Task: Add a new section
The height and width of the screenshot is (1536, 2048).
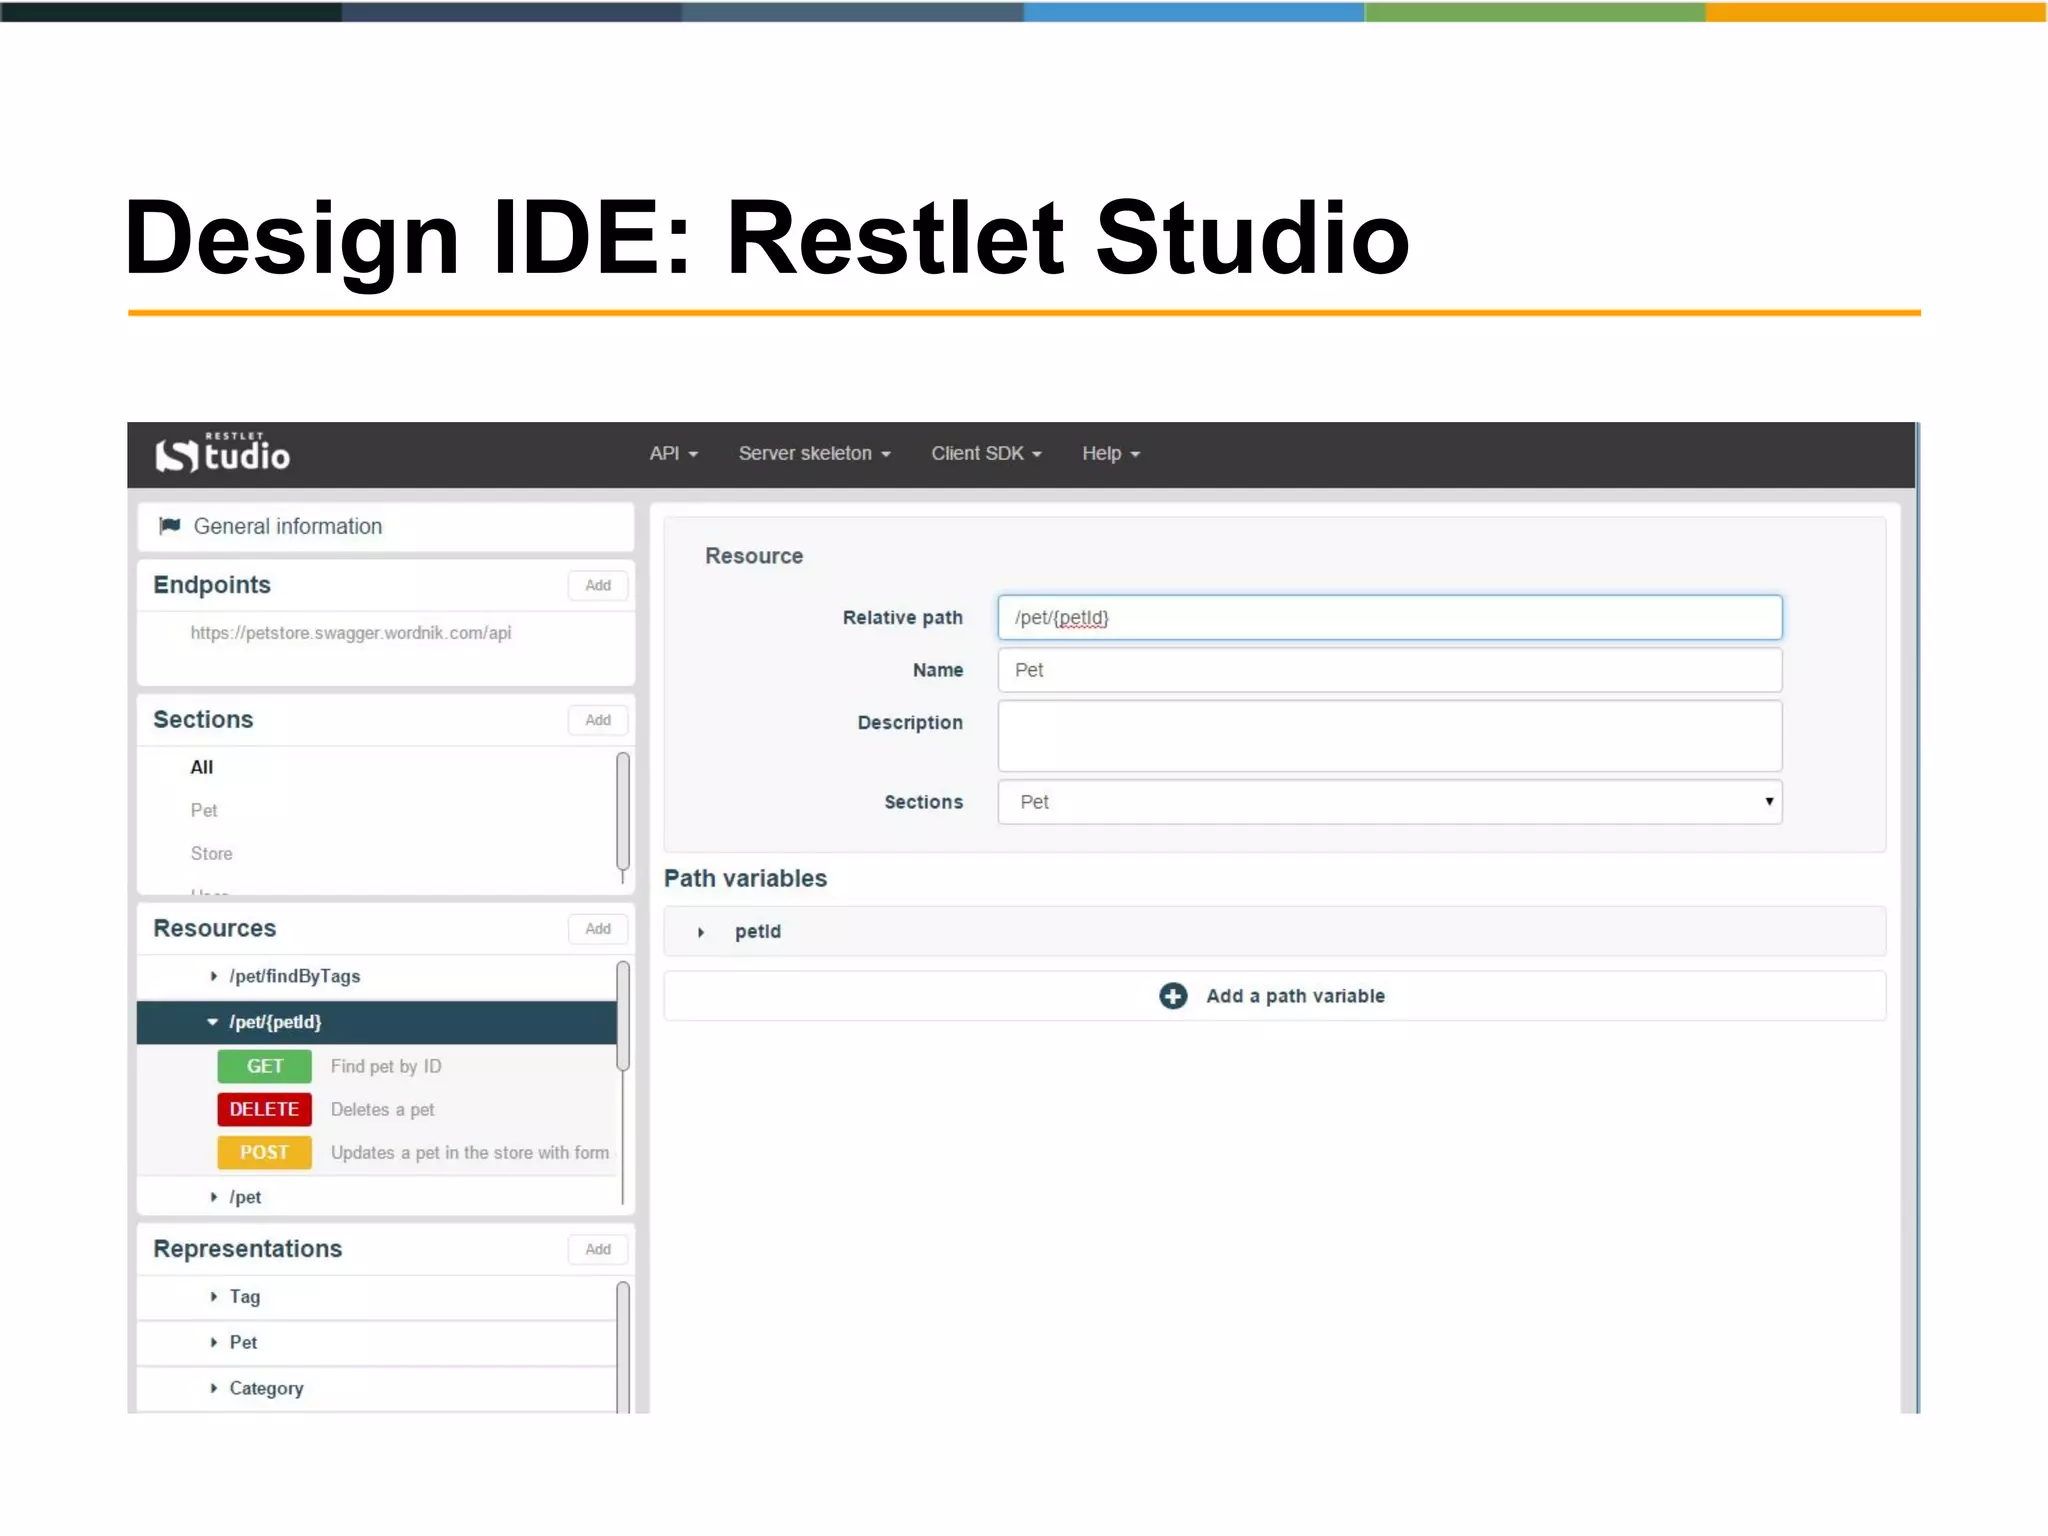Action: pos(598,720)
